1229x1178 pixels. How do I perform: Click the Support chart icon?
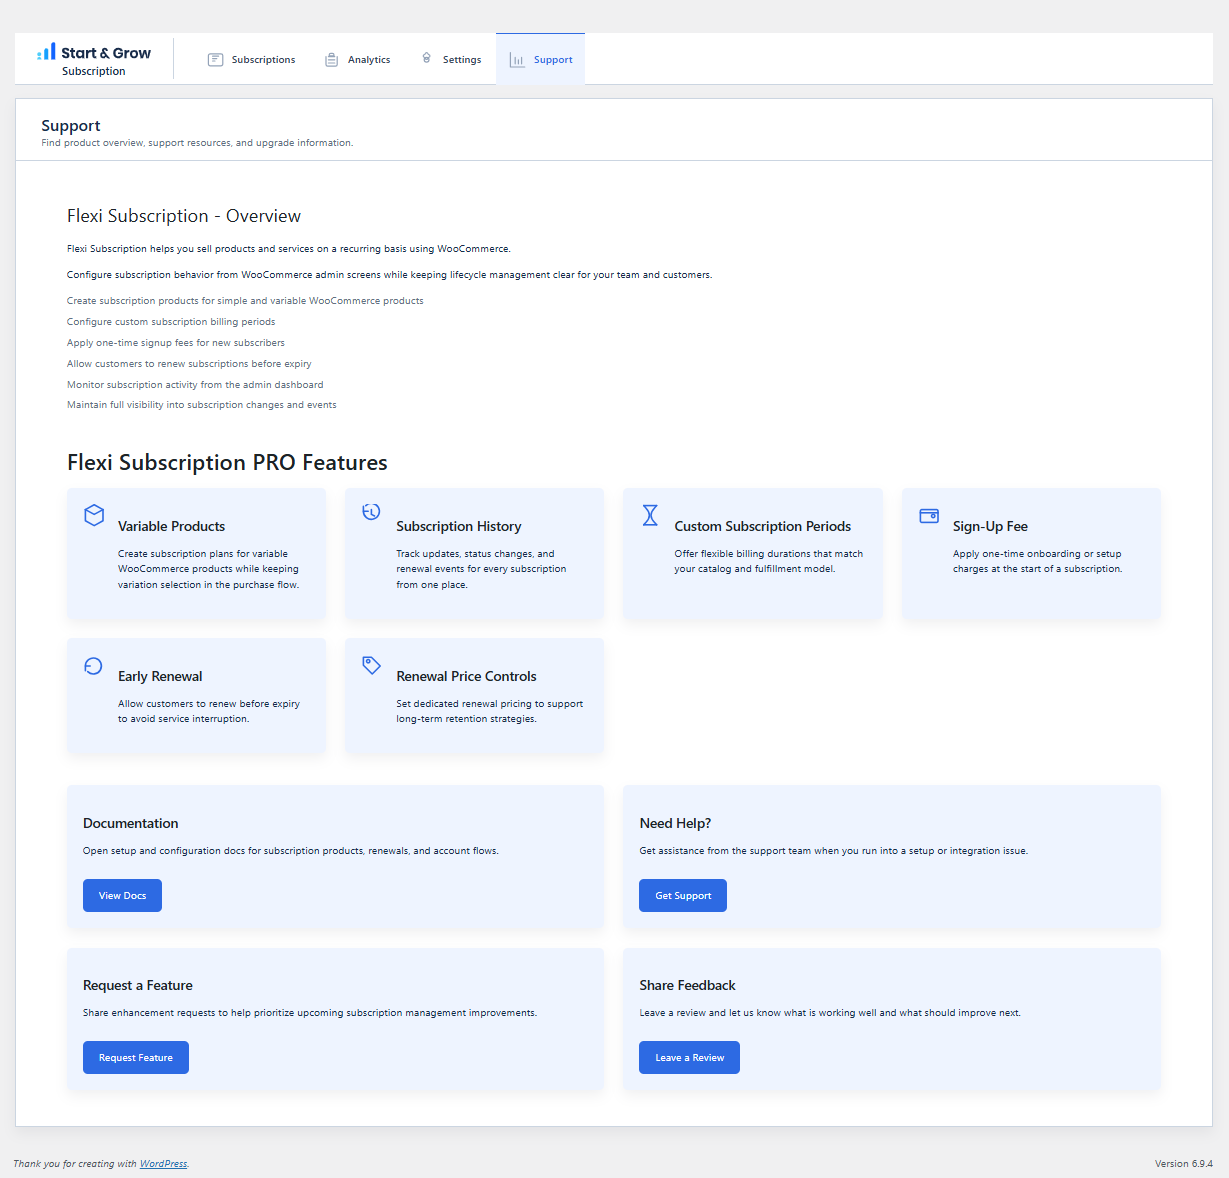pyautogui.click(x=517, y=60)
